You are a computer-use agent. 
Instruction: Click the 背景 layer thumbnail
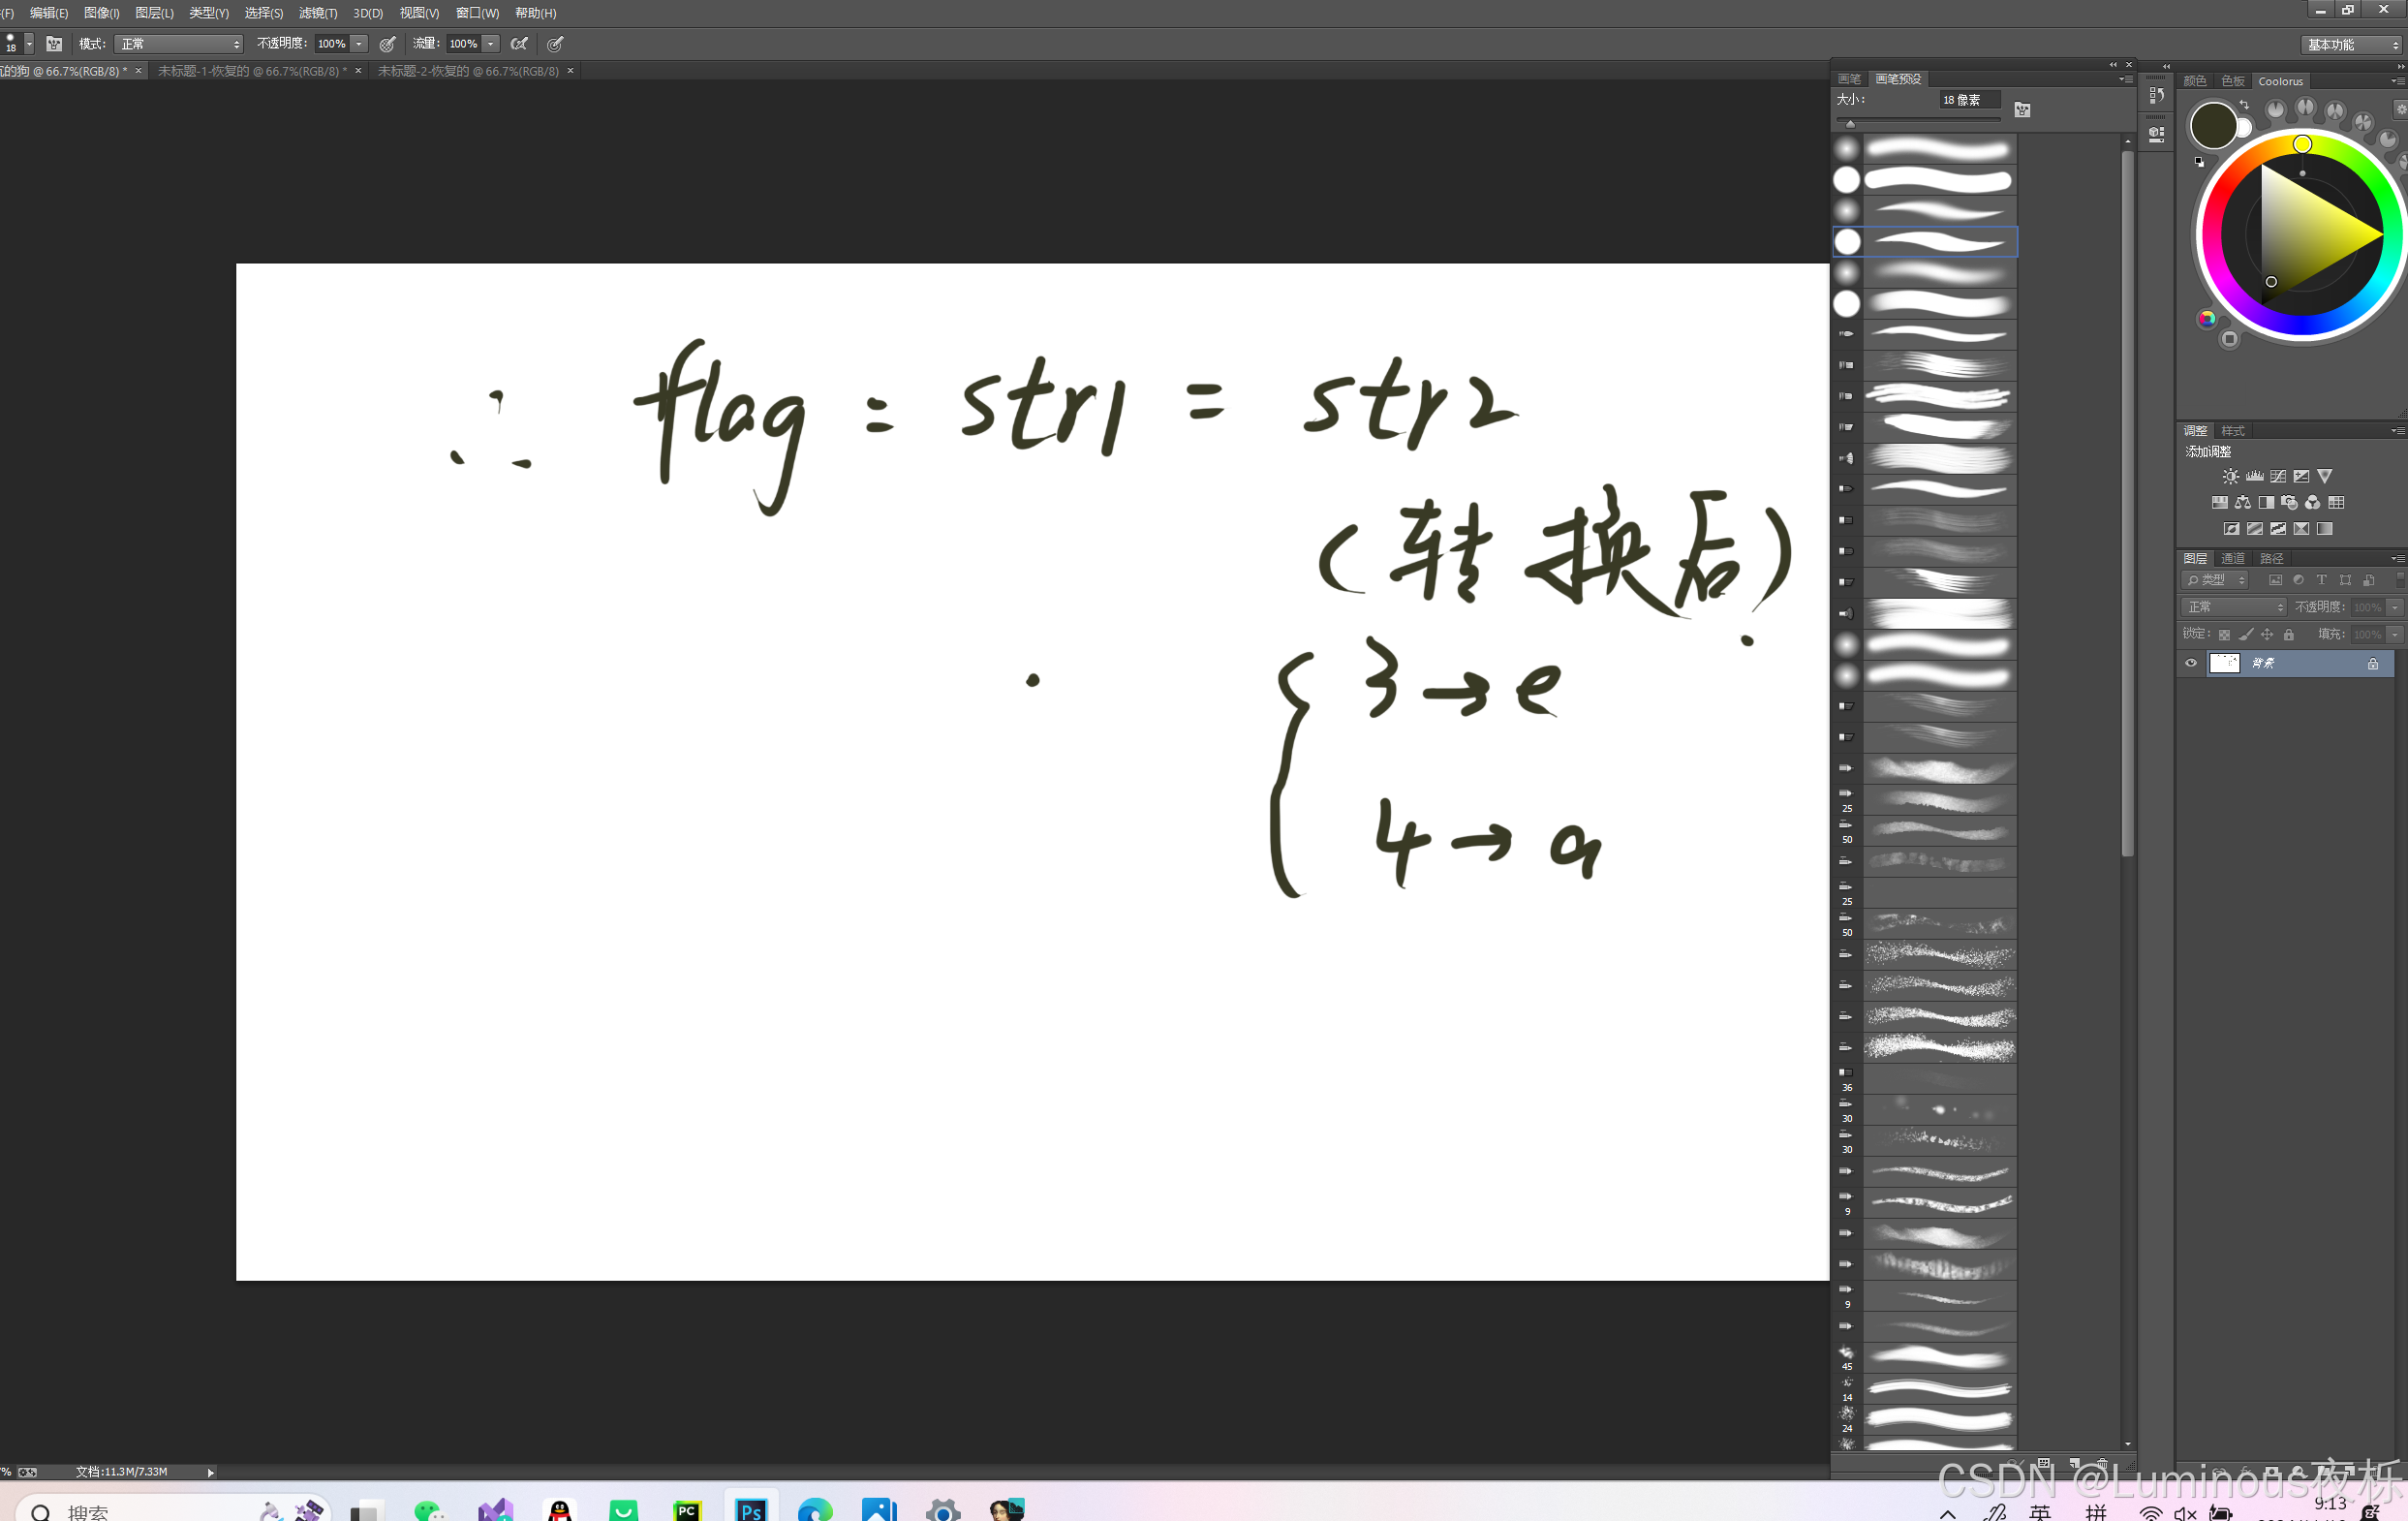point(2224,663)
